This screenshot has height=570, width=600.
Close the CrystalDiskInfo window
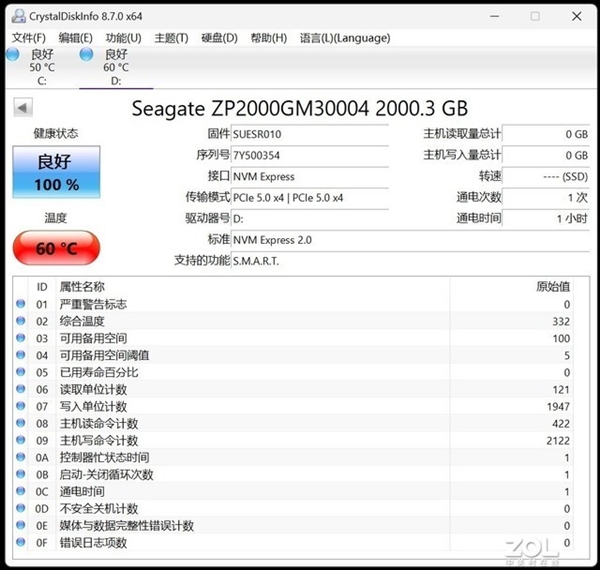tap(577, 16)
